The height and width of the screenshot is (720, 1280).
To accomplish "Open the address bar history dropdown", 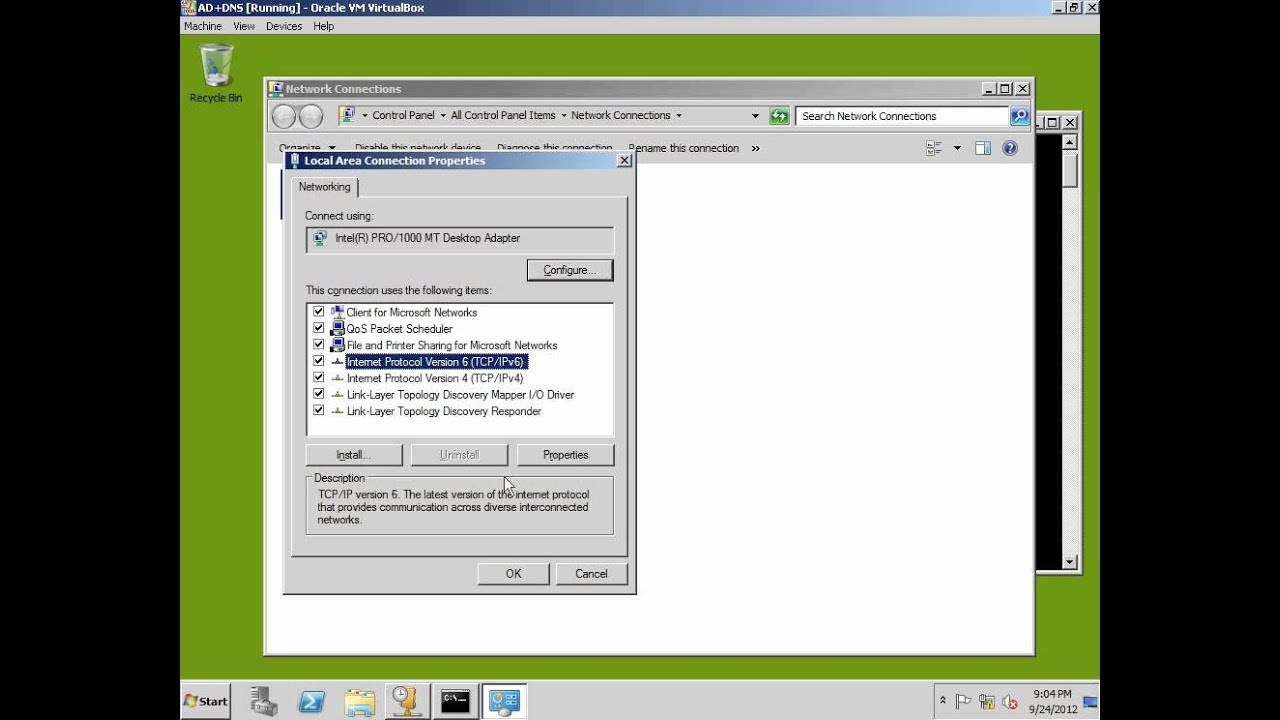I will pos(755,116).
